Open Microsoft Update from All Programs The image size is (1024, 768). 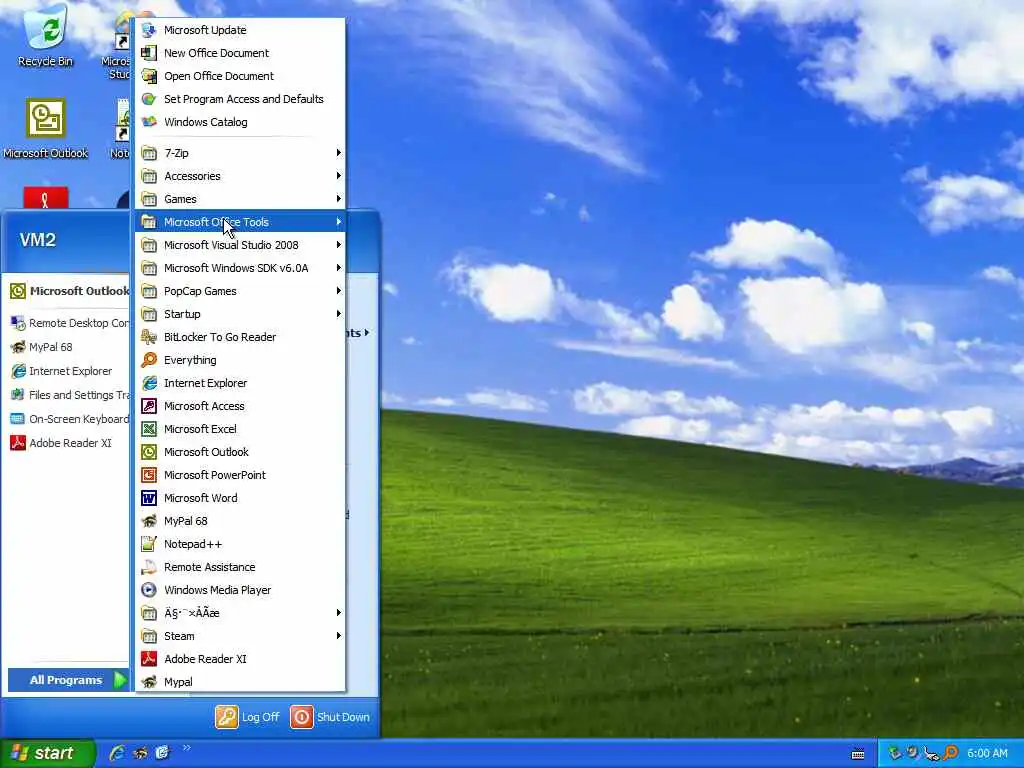240,30
